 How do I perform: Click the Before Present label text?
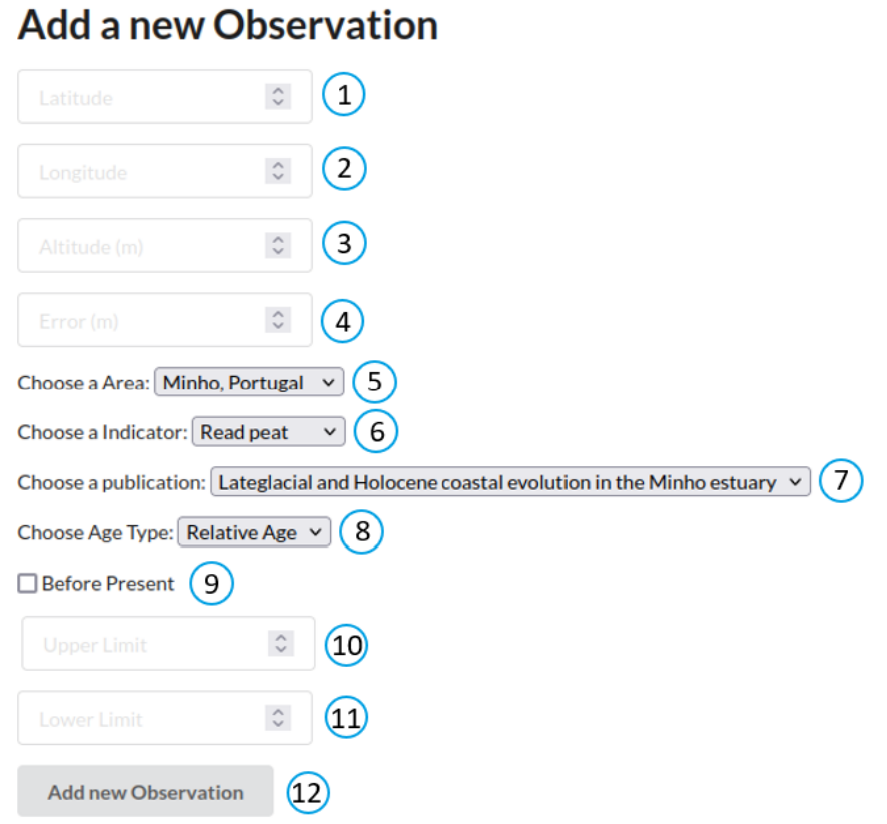click(108, 584)
